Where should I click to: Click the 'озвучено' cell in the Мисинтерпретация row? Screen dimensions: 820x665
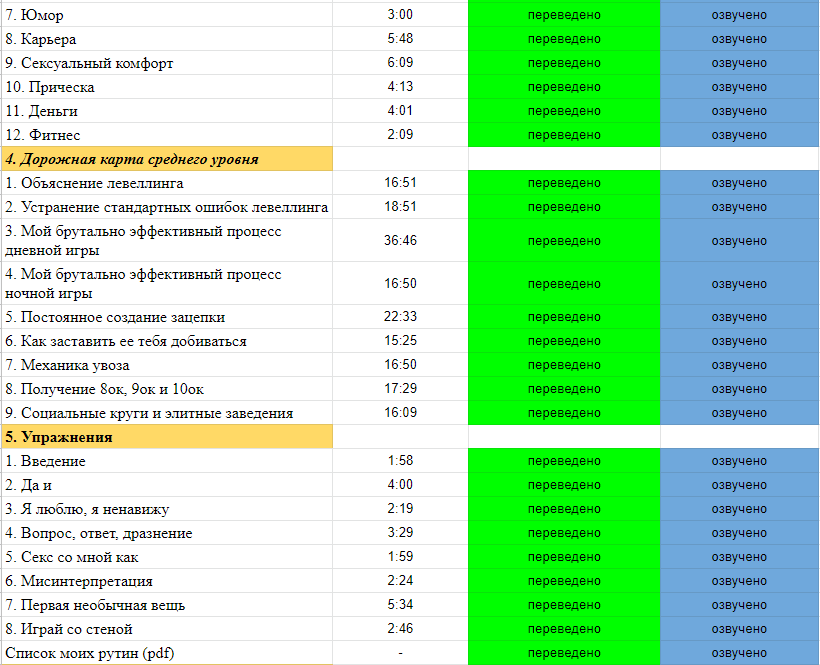coord(739,581)
